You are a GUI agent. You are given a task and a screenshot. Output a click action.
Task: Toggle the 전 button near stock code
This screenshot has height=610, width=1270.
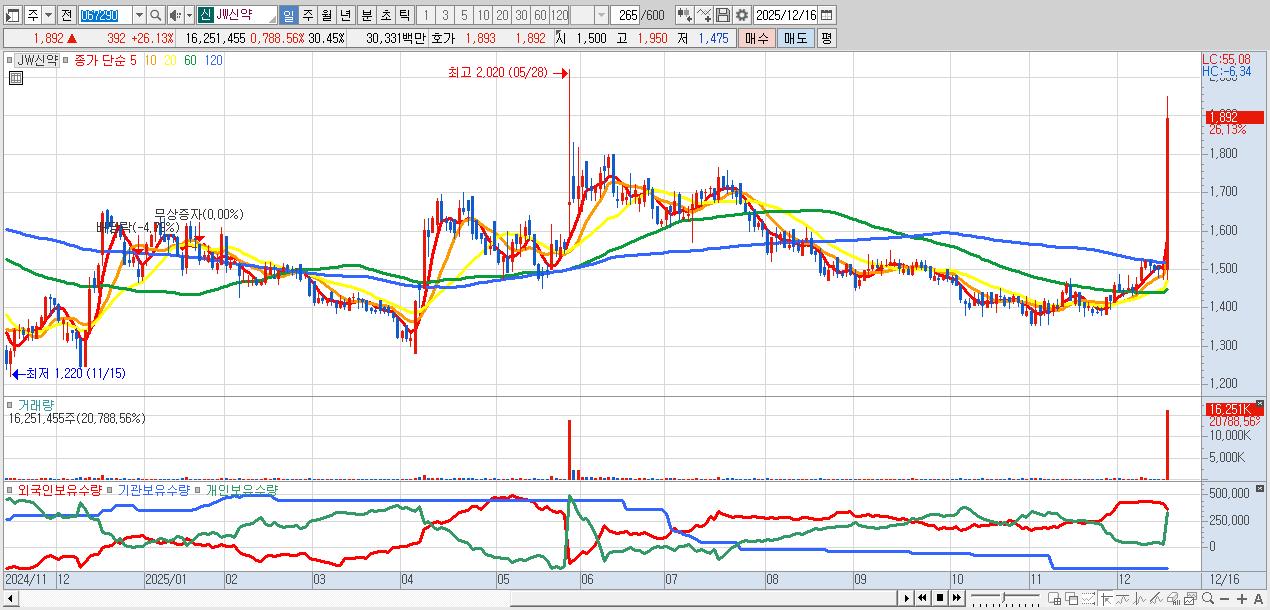point(66,15)
